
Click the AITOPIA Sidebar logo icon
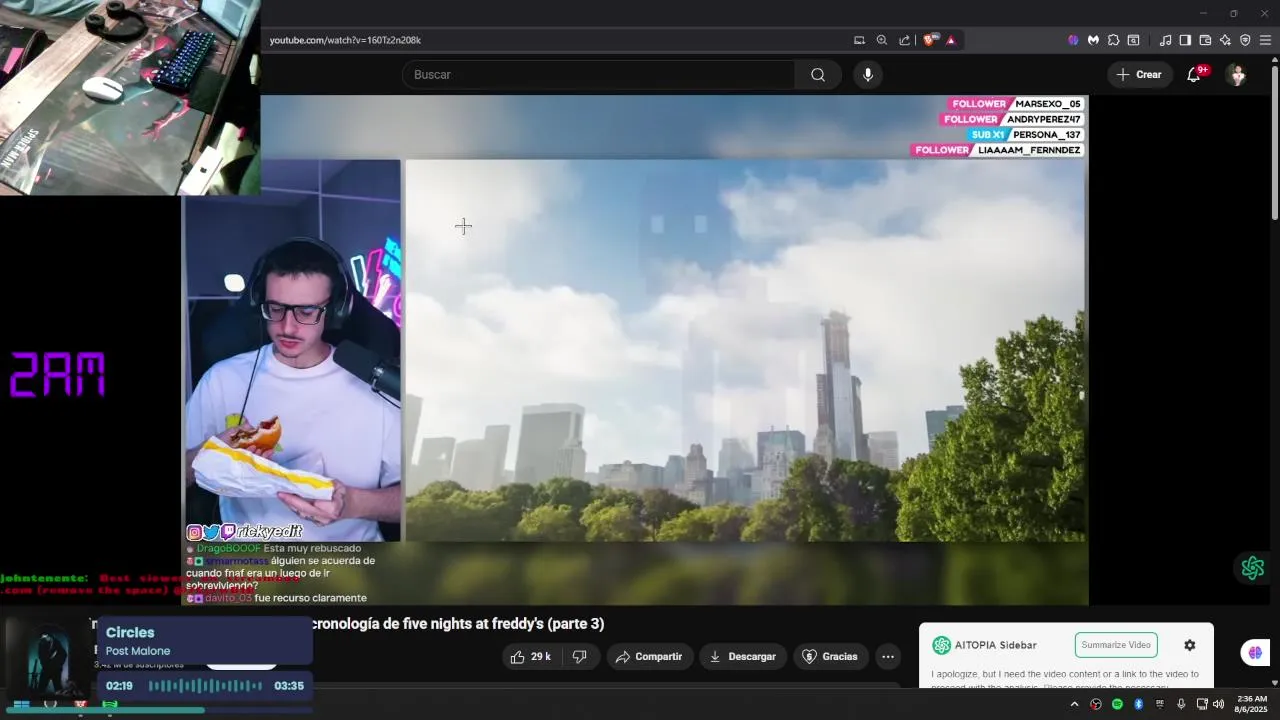point(941,645)
